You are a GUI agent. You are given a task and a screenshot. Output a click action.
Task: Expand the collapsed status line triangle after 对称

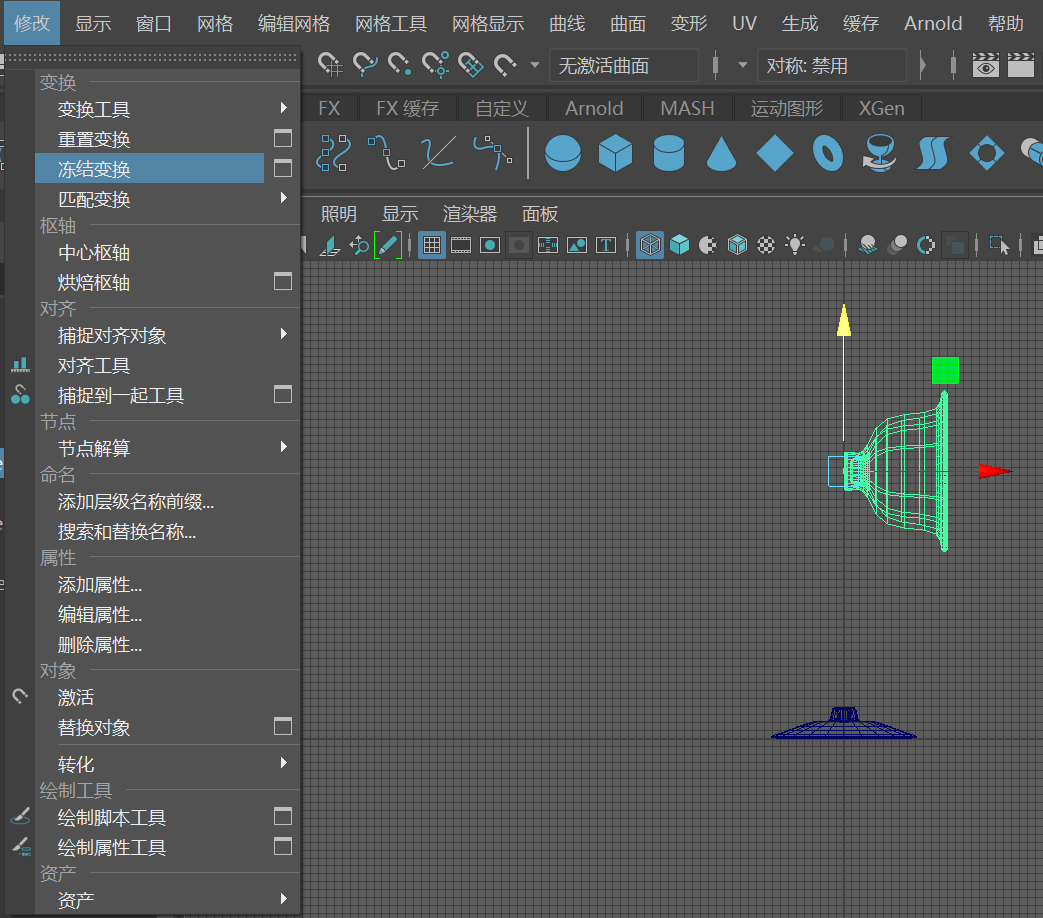923,65
